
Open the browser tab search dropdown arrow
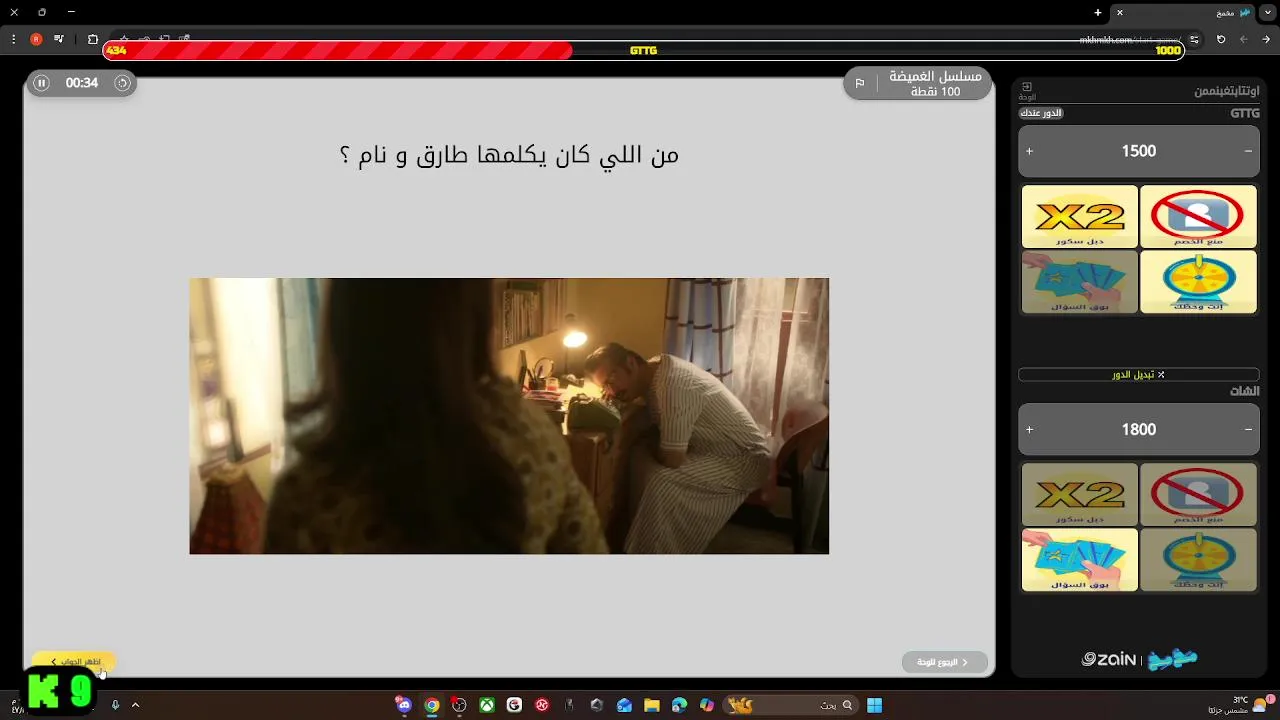coord(1267,12)
